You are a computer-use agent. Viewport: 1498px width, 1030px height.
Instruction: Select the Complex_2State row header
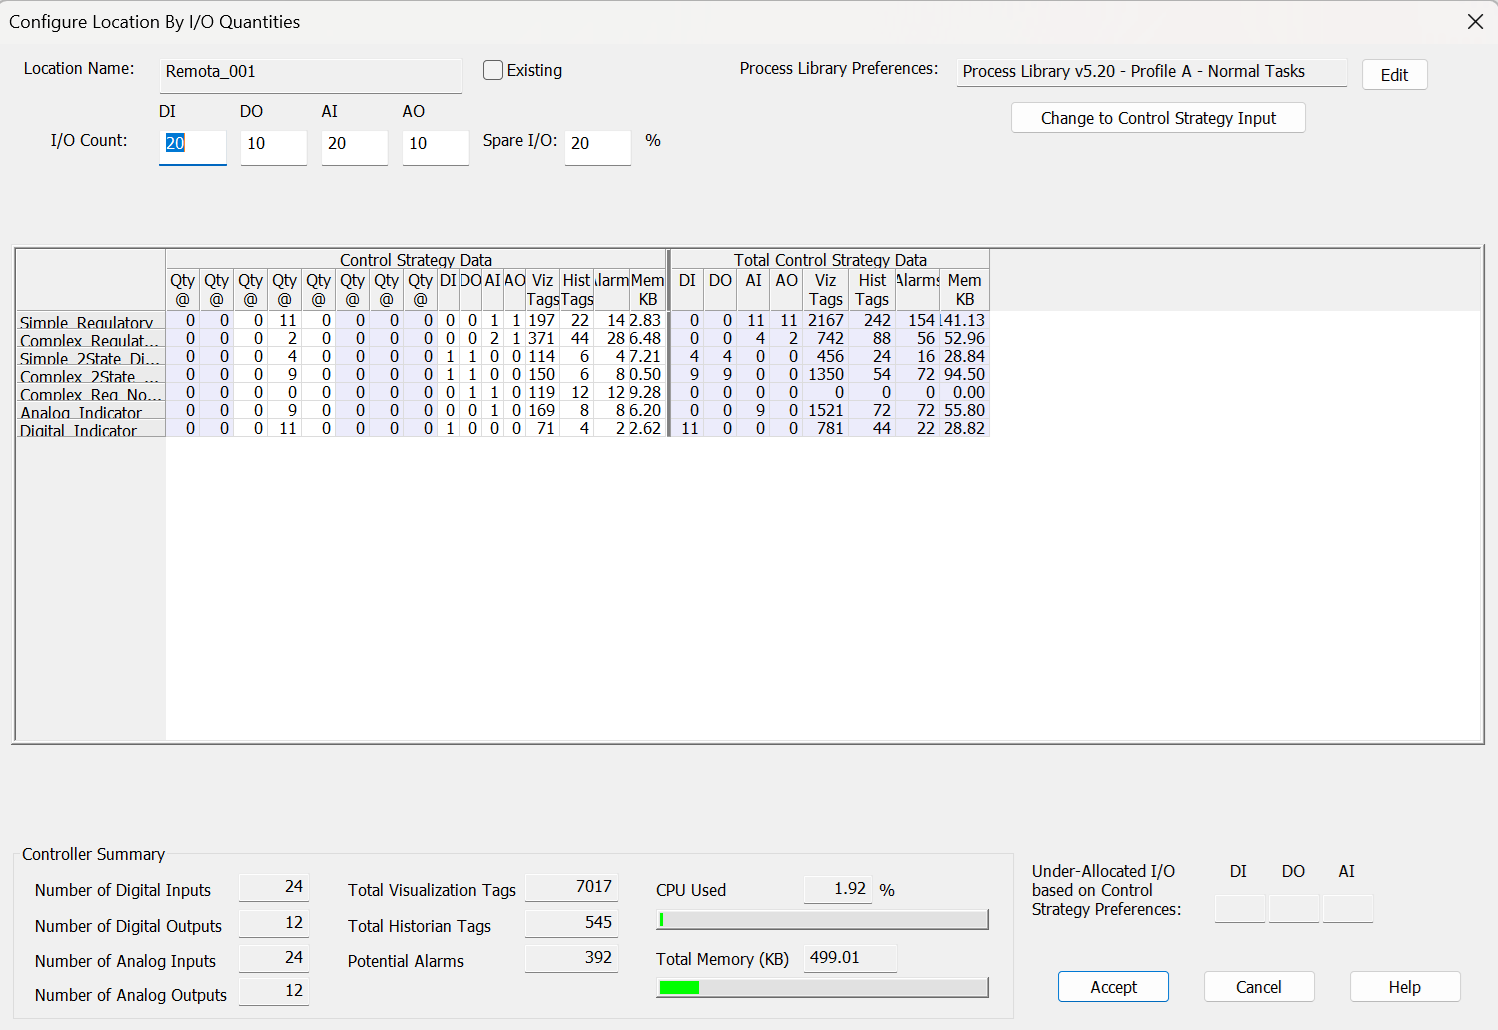[x=91, y=375]
